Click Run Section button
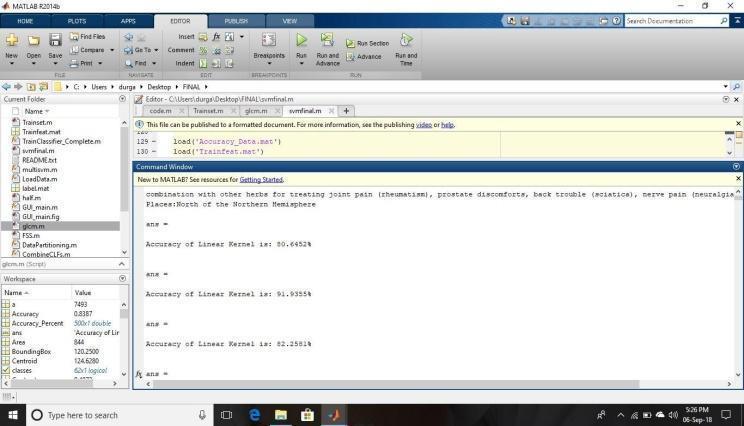Viewport: 744px width, 426px height. 367,43
